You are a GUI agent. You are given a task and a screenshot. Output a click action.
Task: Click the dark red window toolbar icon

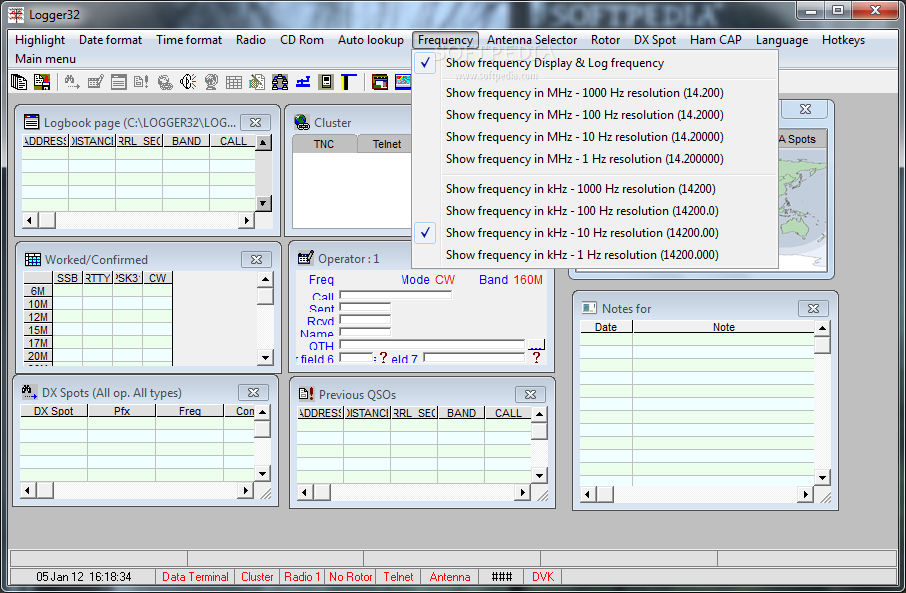coord(380,82)
